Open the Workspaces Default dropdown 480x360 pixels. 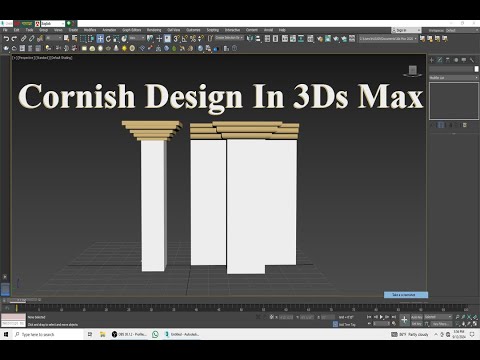(x=462, y=30)
